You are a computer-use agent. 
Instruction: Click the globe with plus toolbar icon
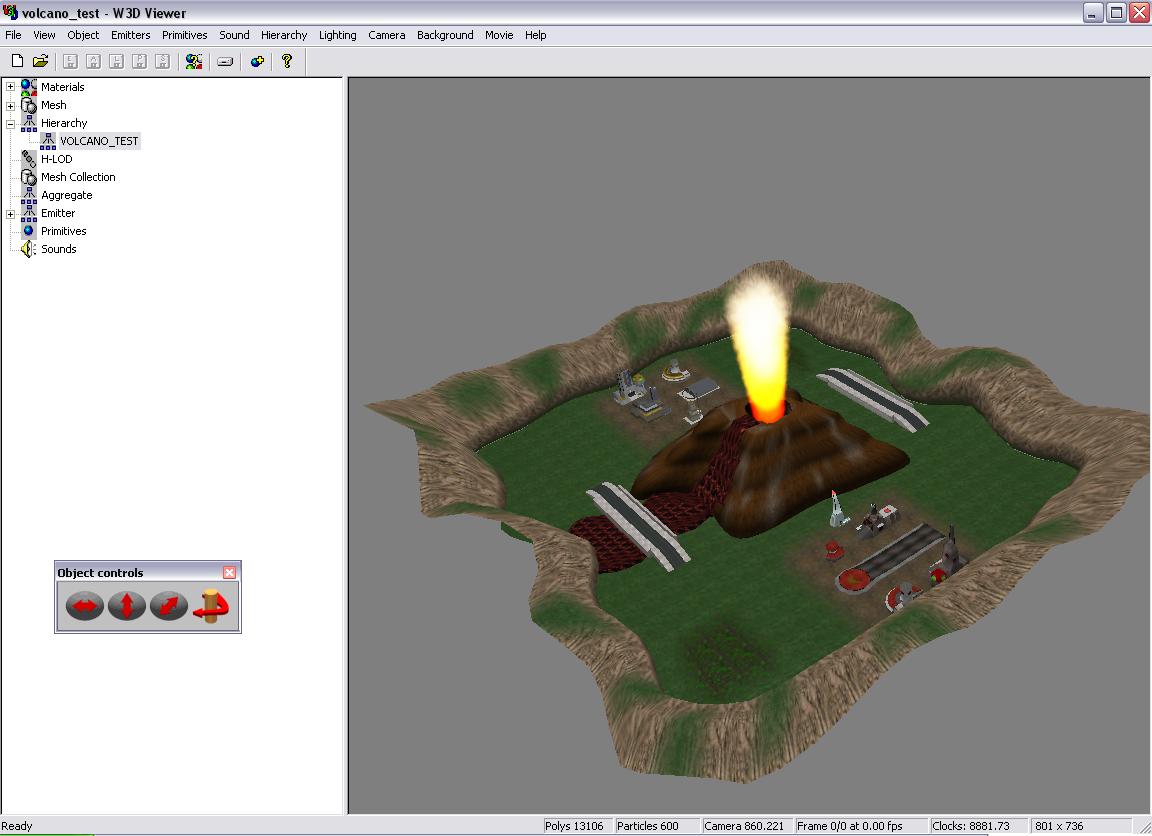(x=257, y=61)
